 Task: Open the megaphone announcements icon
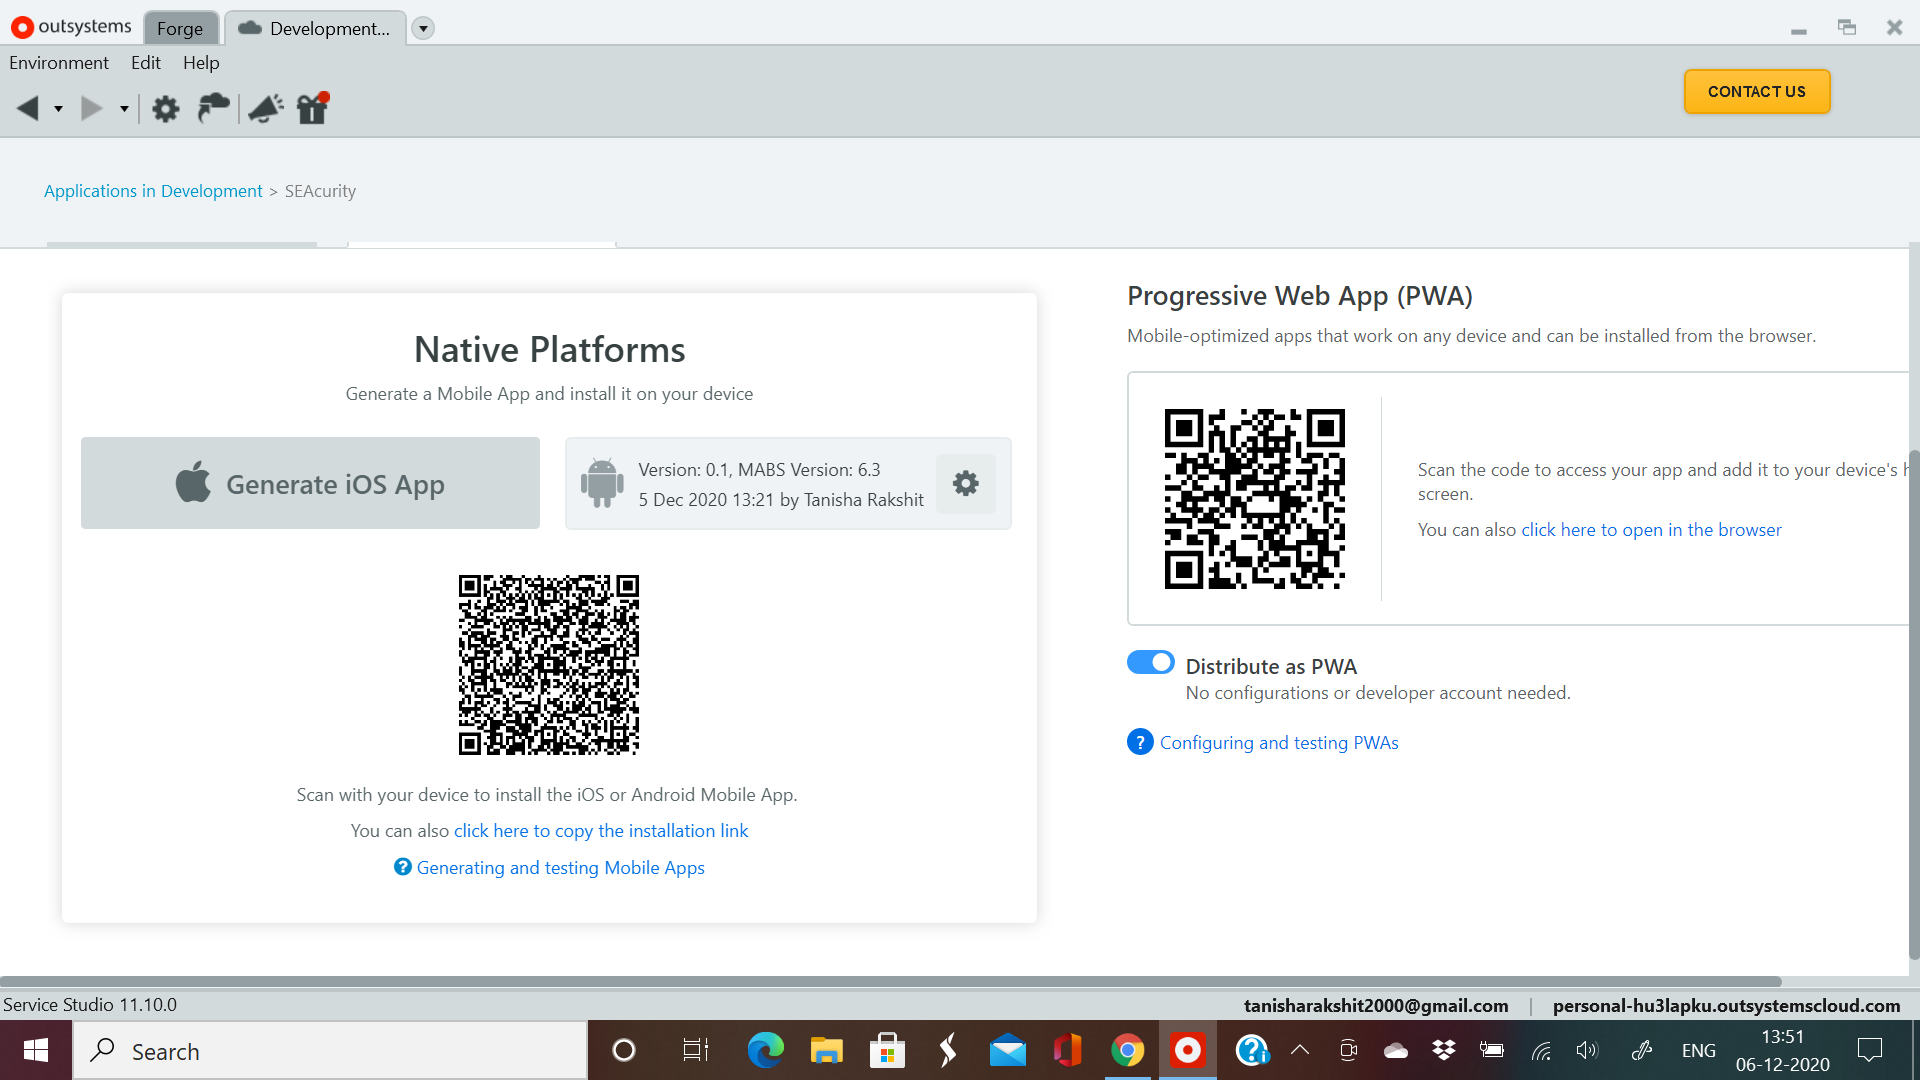click(265, 108)
